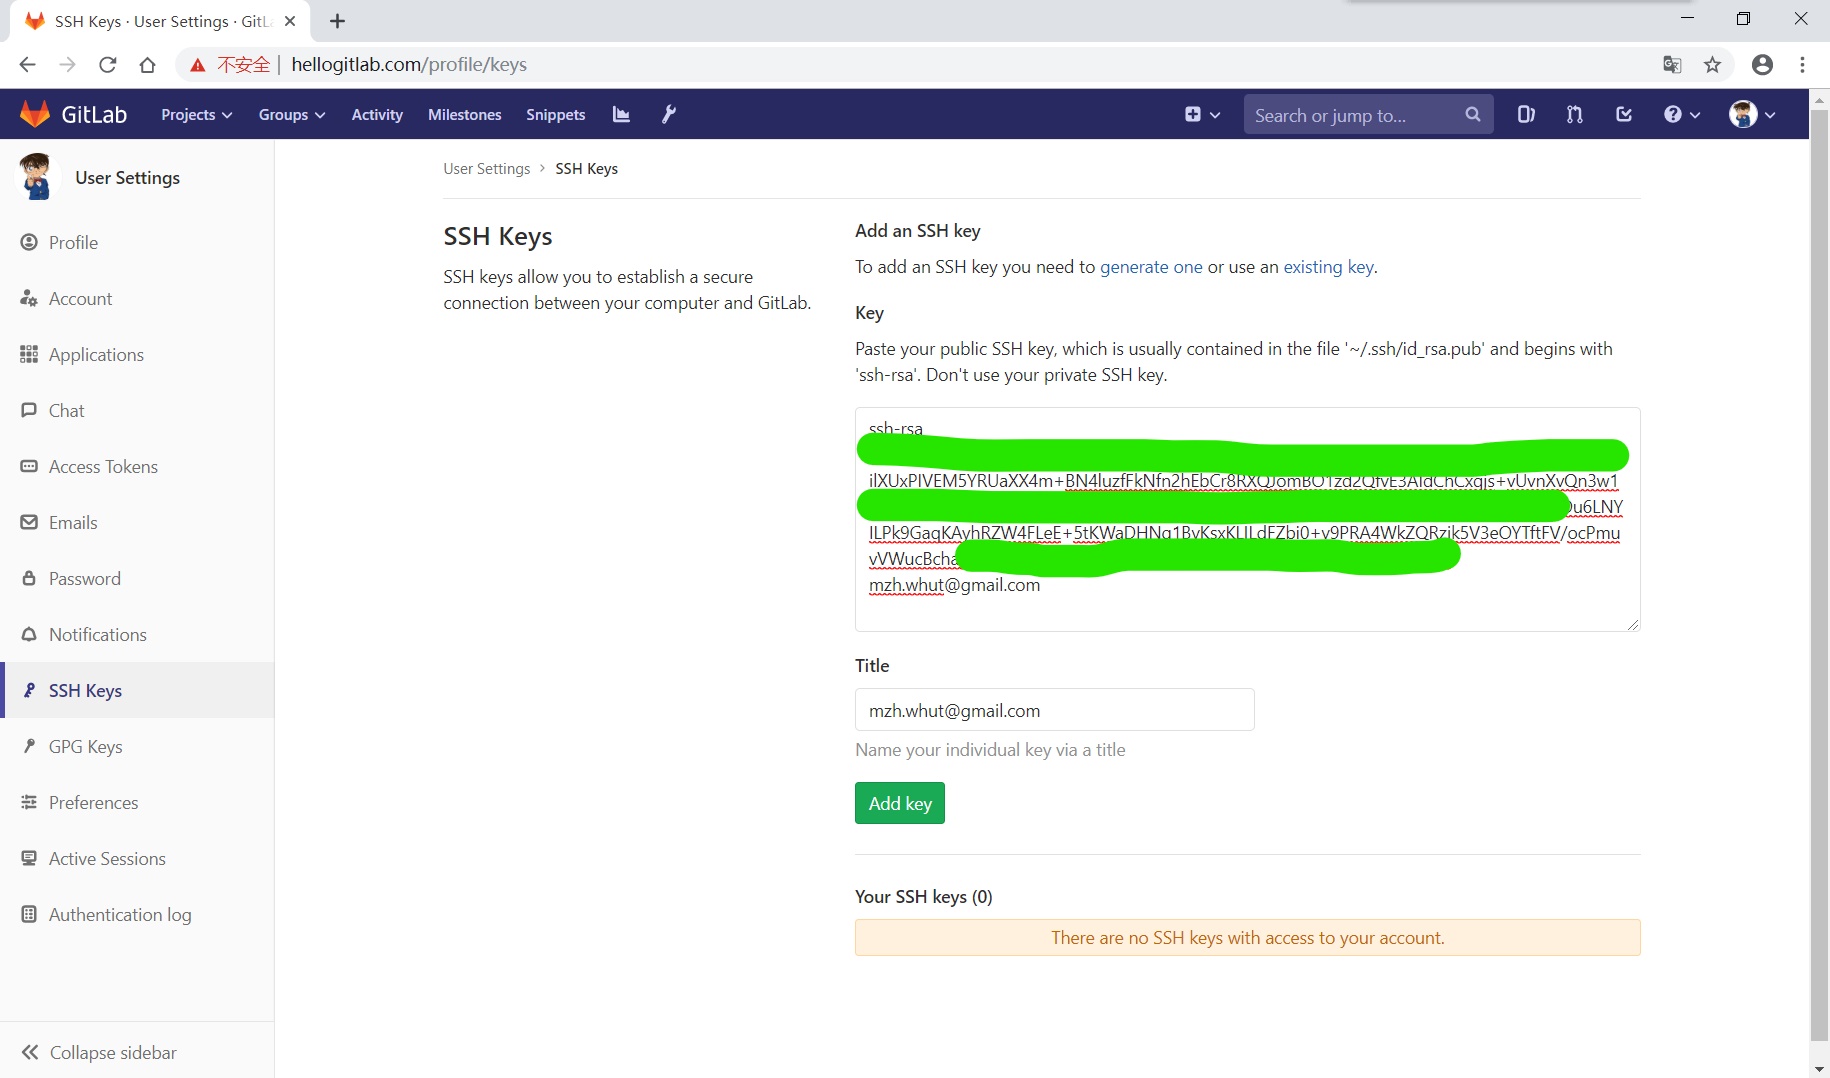Click the 'Add an SSH key' heading
This screenshot has width=1830, height=1078.
coord(917,231)
